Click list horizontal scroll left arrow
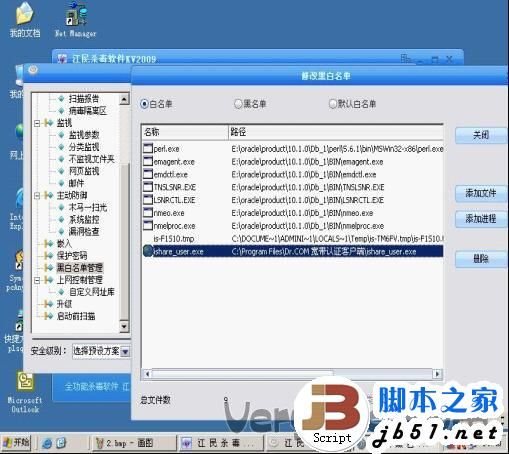 [x=147, y=374]
